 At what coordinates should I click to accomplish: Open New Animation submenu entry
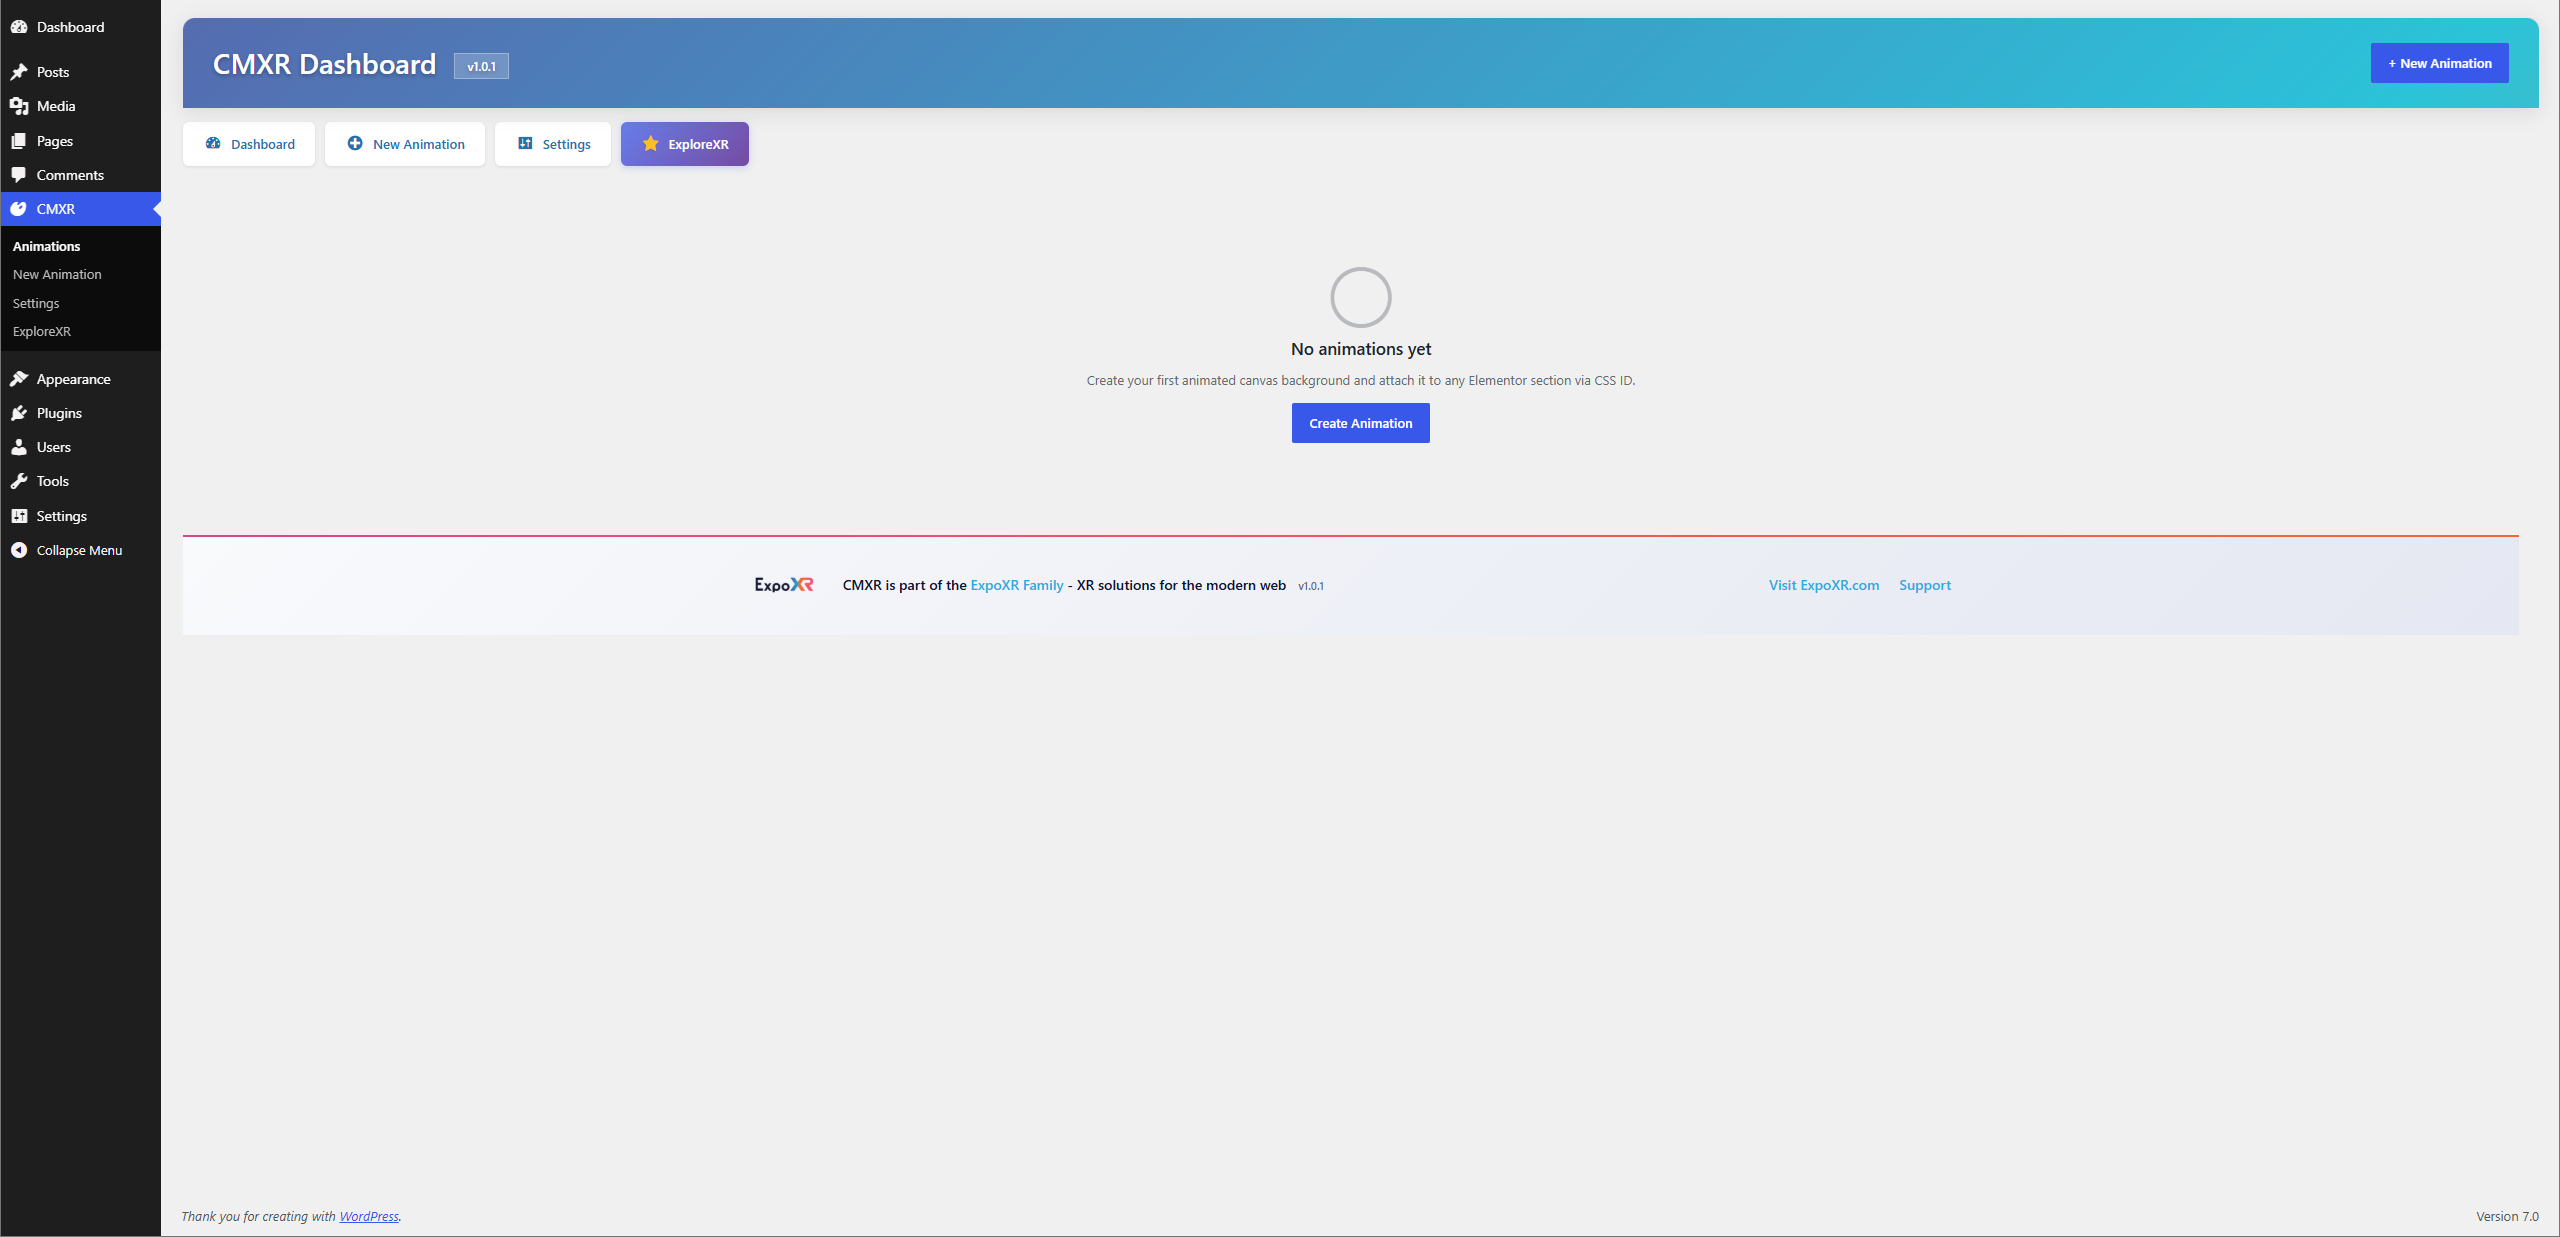tap(57, 274)
